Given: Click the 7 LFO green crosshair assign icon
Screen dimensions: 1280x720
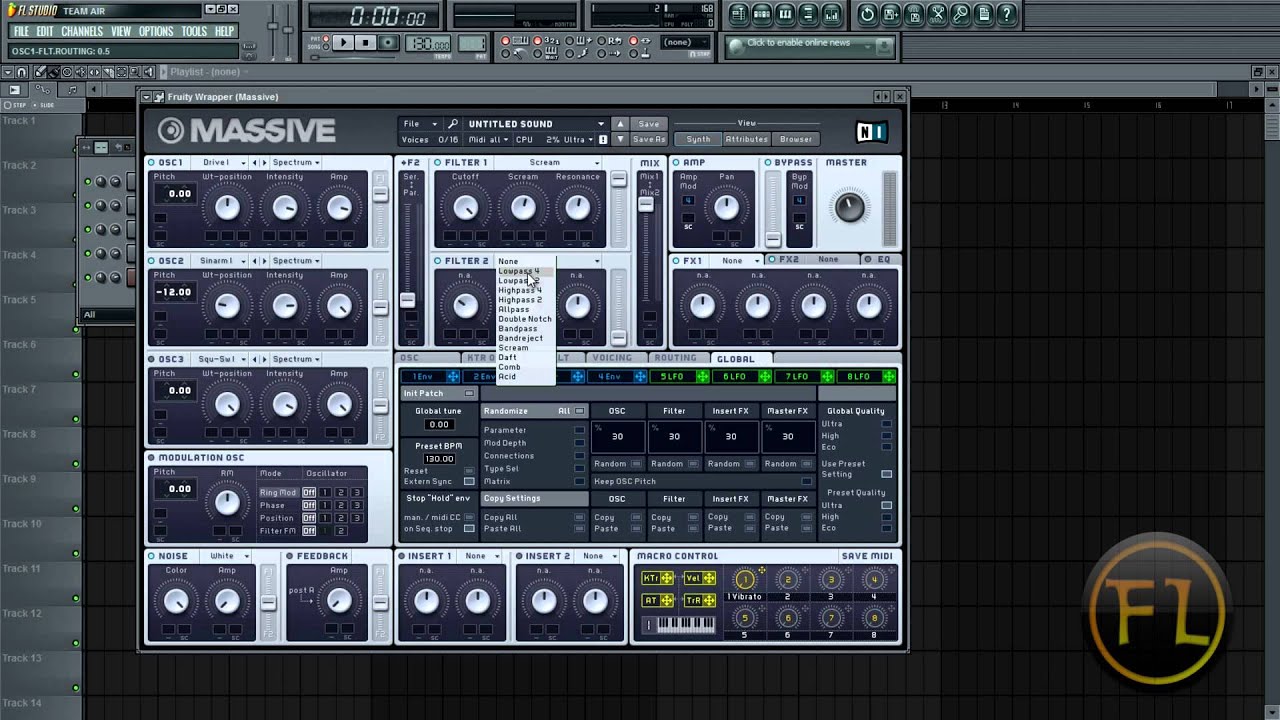Looking at the screenshot, I should pyautogui.click(x=827, y=376).
